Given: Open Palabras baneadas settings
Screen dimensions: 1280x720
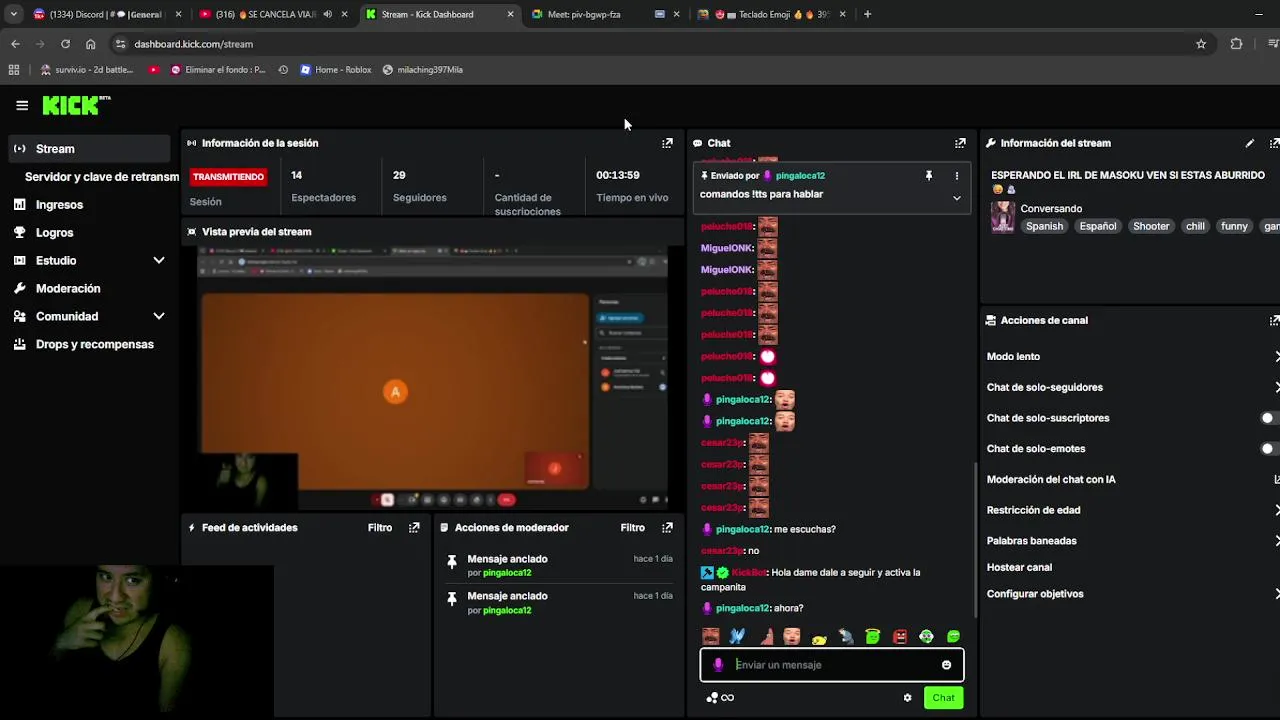Looking at the screenshot, I should [1131, 541].
